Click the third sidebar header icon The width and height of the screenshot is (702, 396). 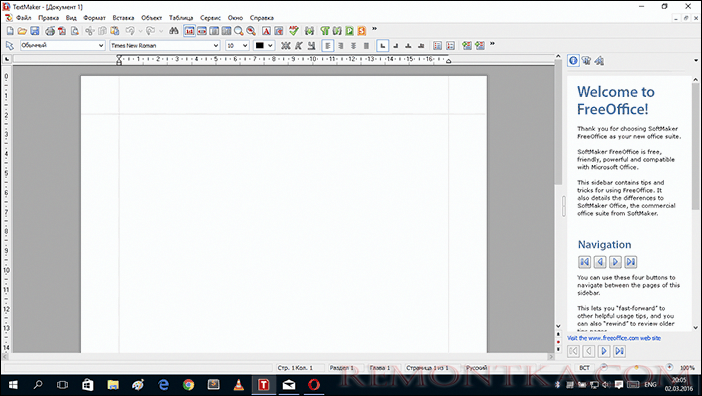tap(599, 60)
